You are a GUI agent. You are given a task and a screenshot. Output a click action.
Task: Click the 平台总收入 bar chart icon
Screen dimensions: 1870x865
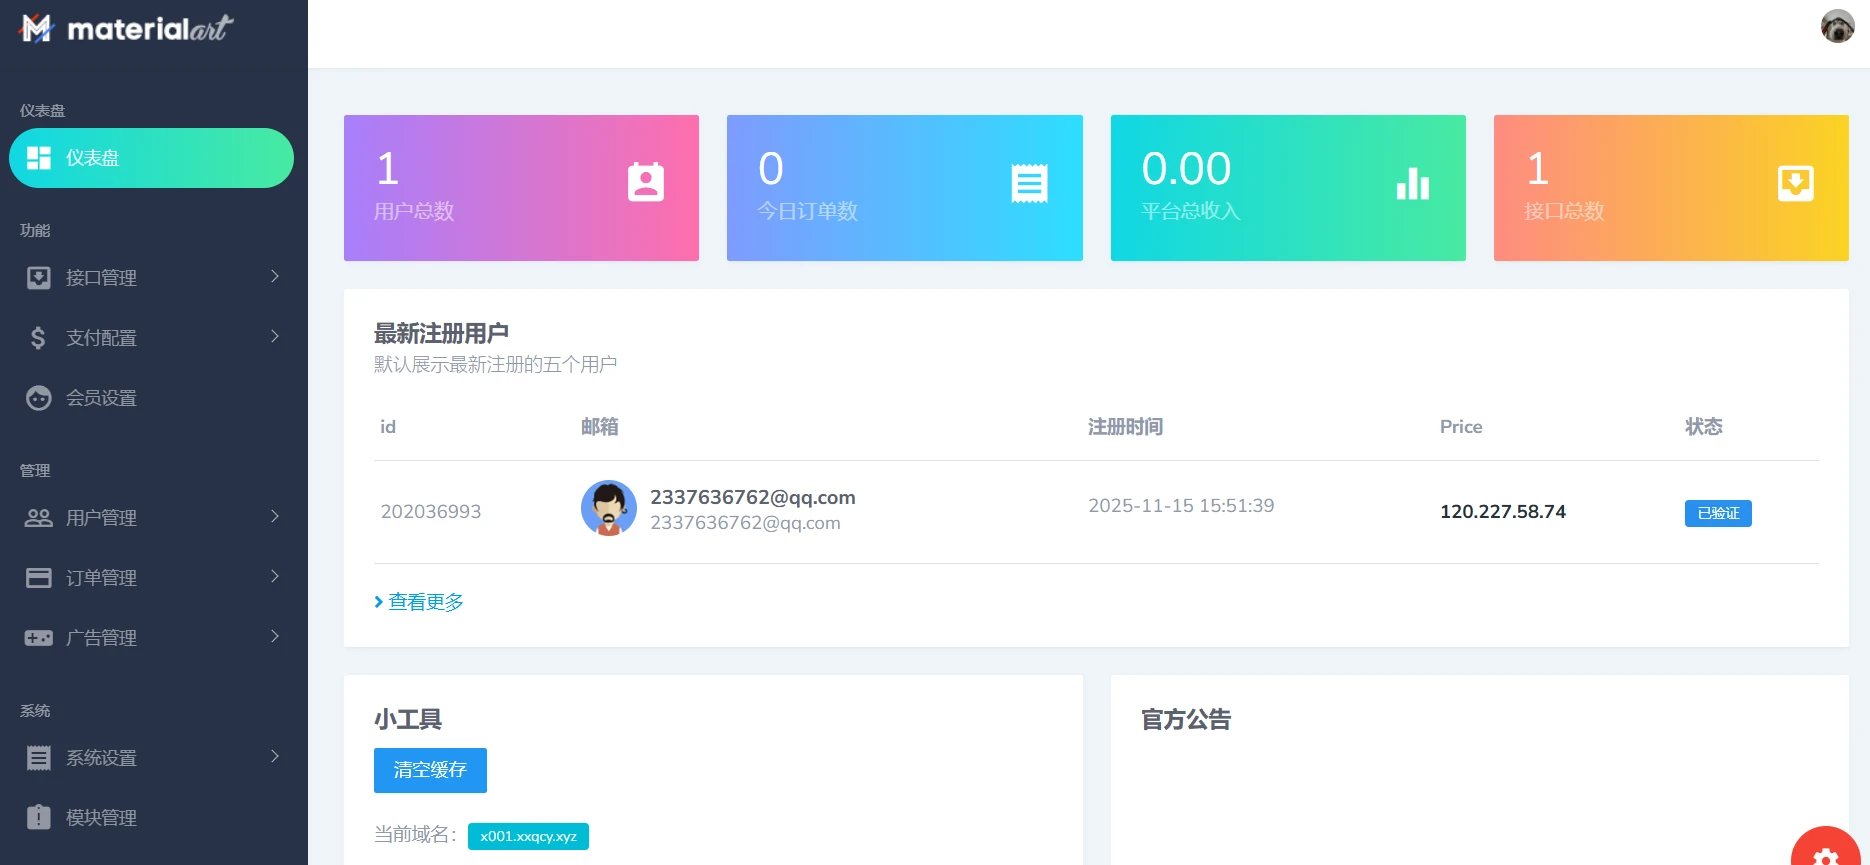(1413, 184)
